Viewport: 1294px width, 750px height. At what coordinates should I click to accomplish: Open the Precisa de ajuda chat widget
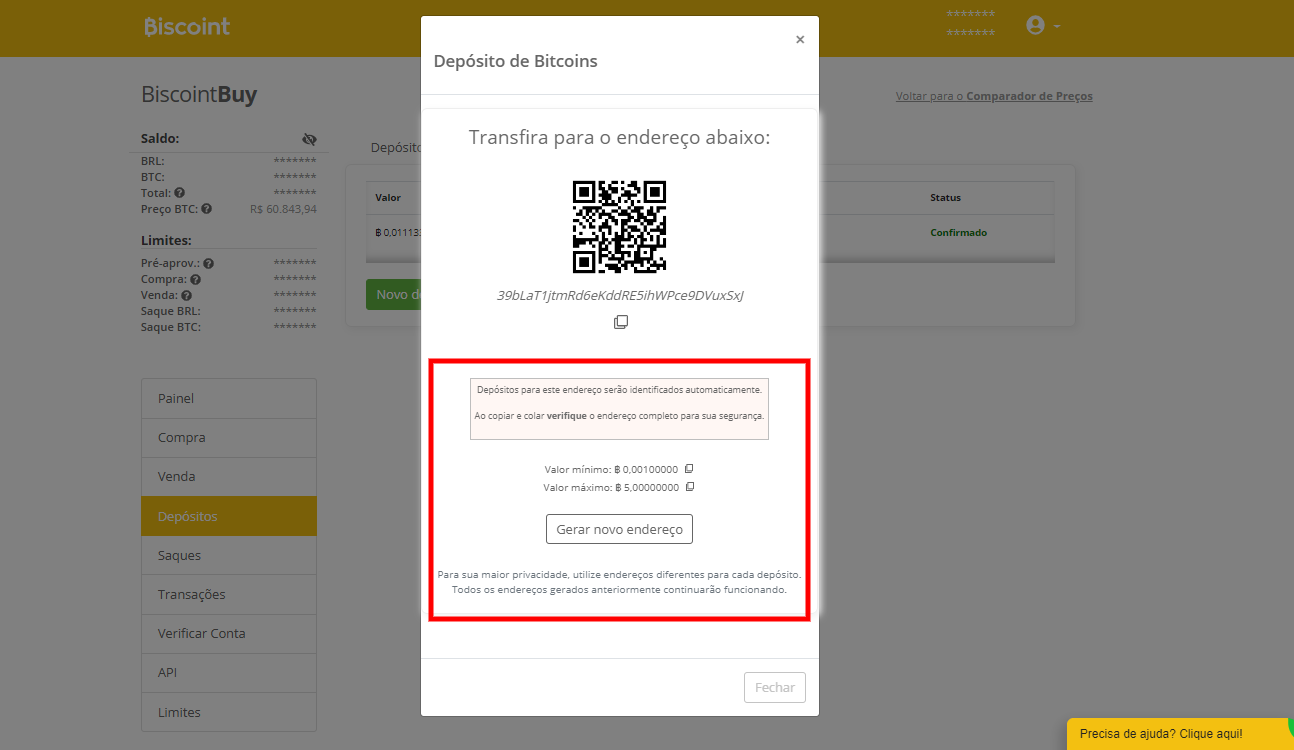[1180, 734]
